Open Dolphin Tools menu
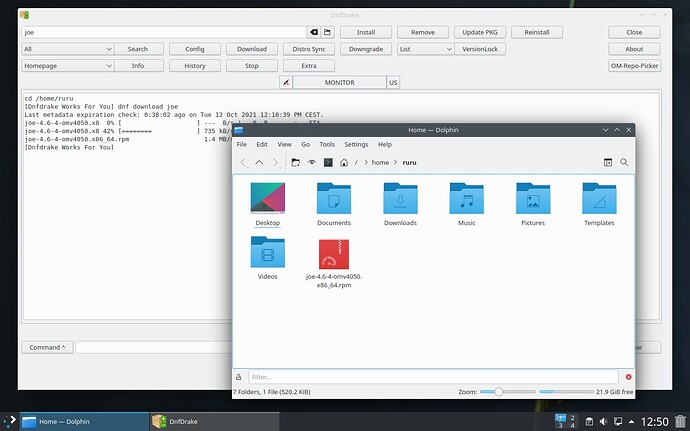 tap(327, 144)
